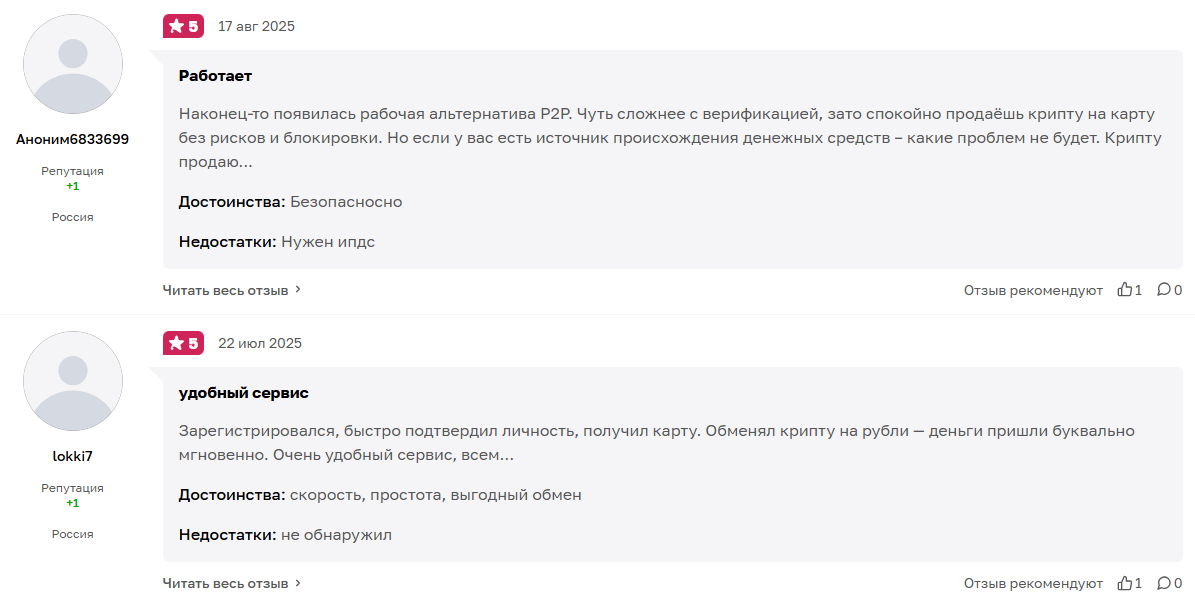Open username link lokki7
1195x600 pixels.
click(73, 456)
